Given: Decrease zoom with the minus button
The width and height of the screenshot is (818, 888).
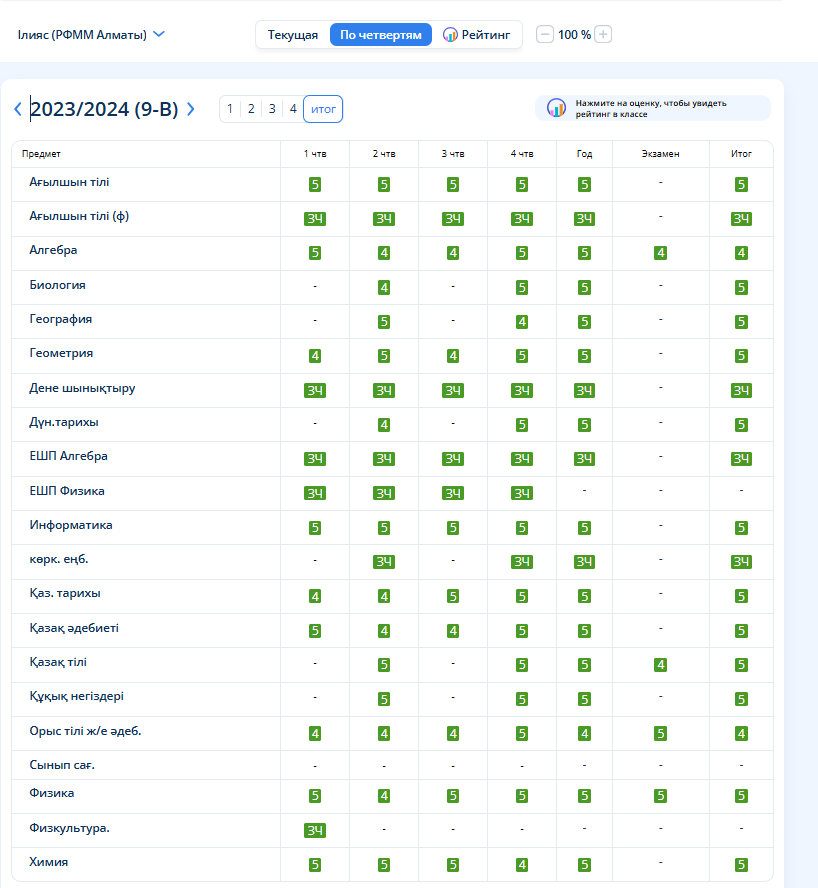Looking at the screenshot, I should 545,35.
